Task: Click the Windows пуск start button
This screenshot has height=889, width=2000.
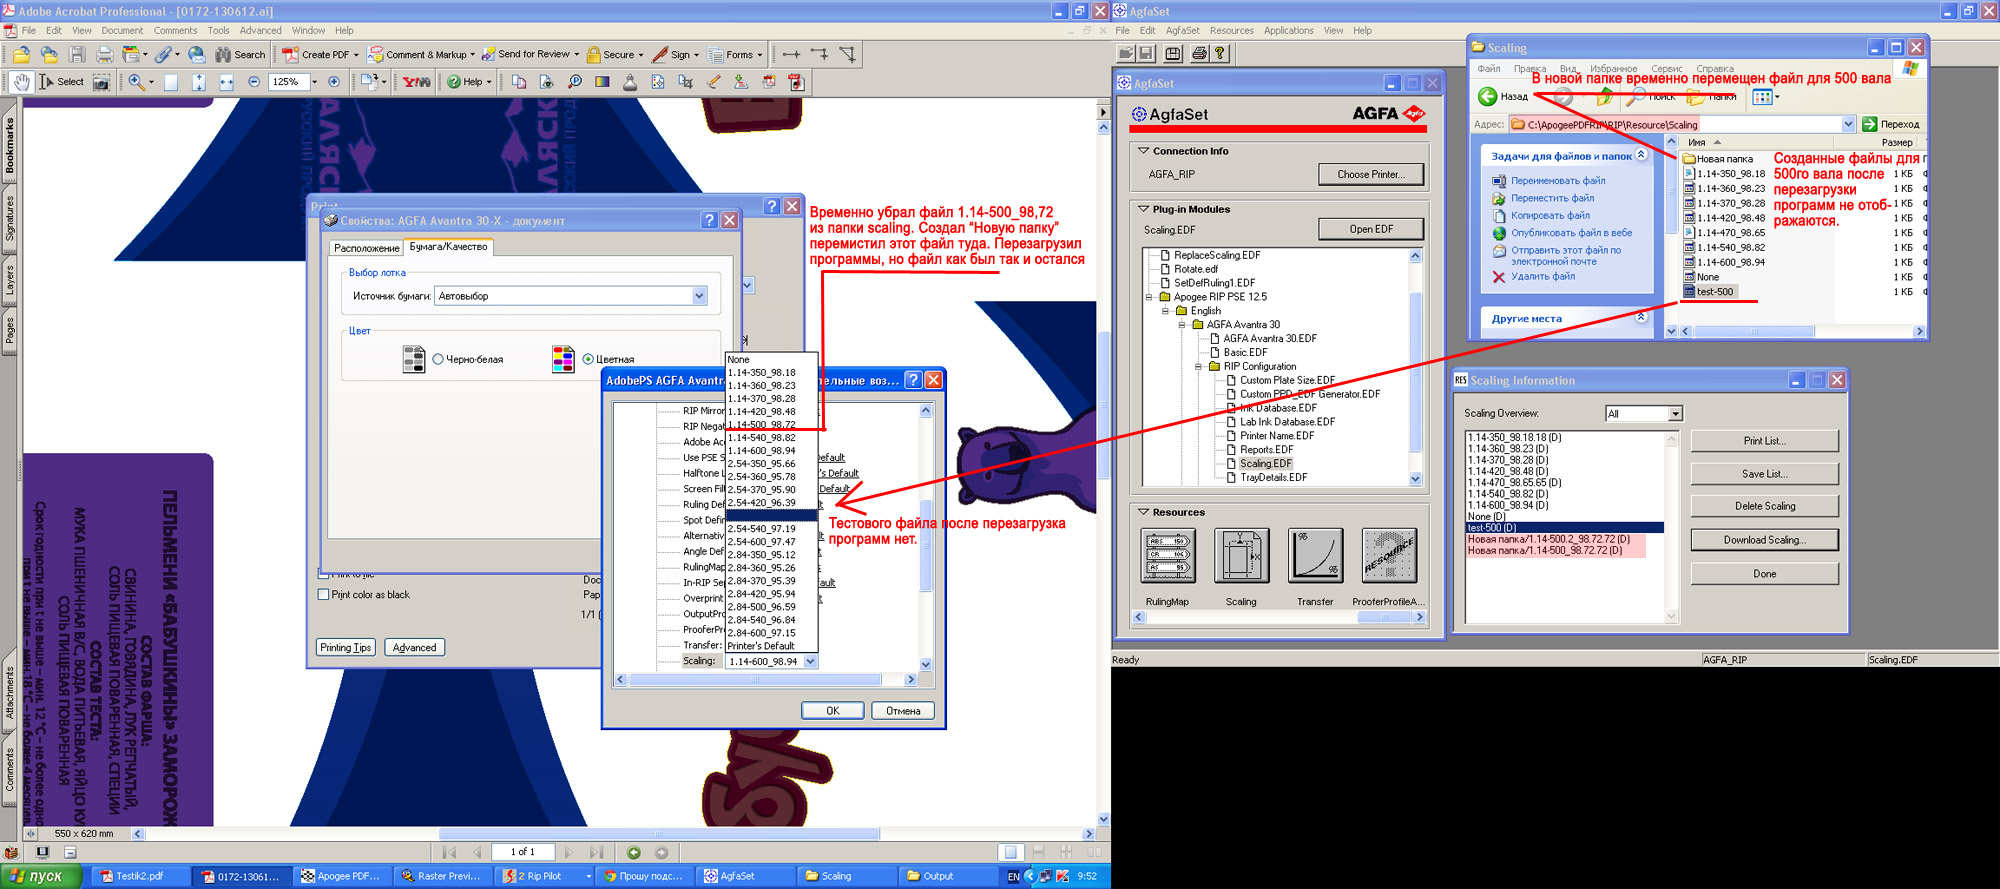Action: point(41,876)
